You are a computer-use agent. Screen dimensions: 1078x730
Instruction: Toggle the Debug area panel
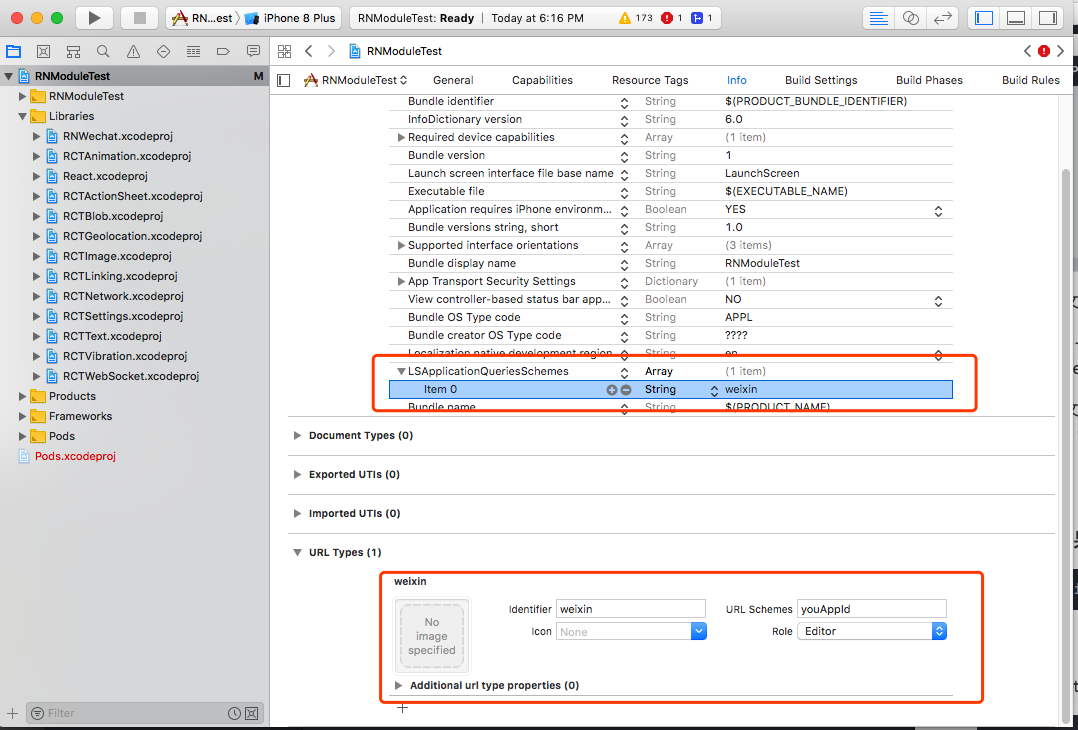1015,18
